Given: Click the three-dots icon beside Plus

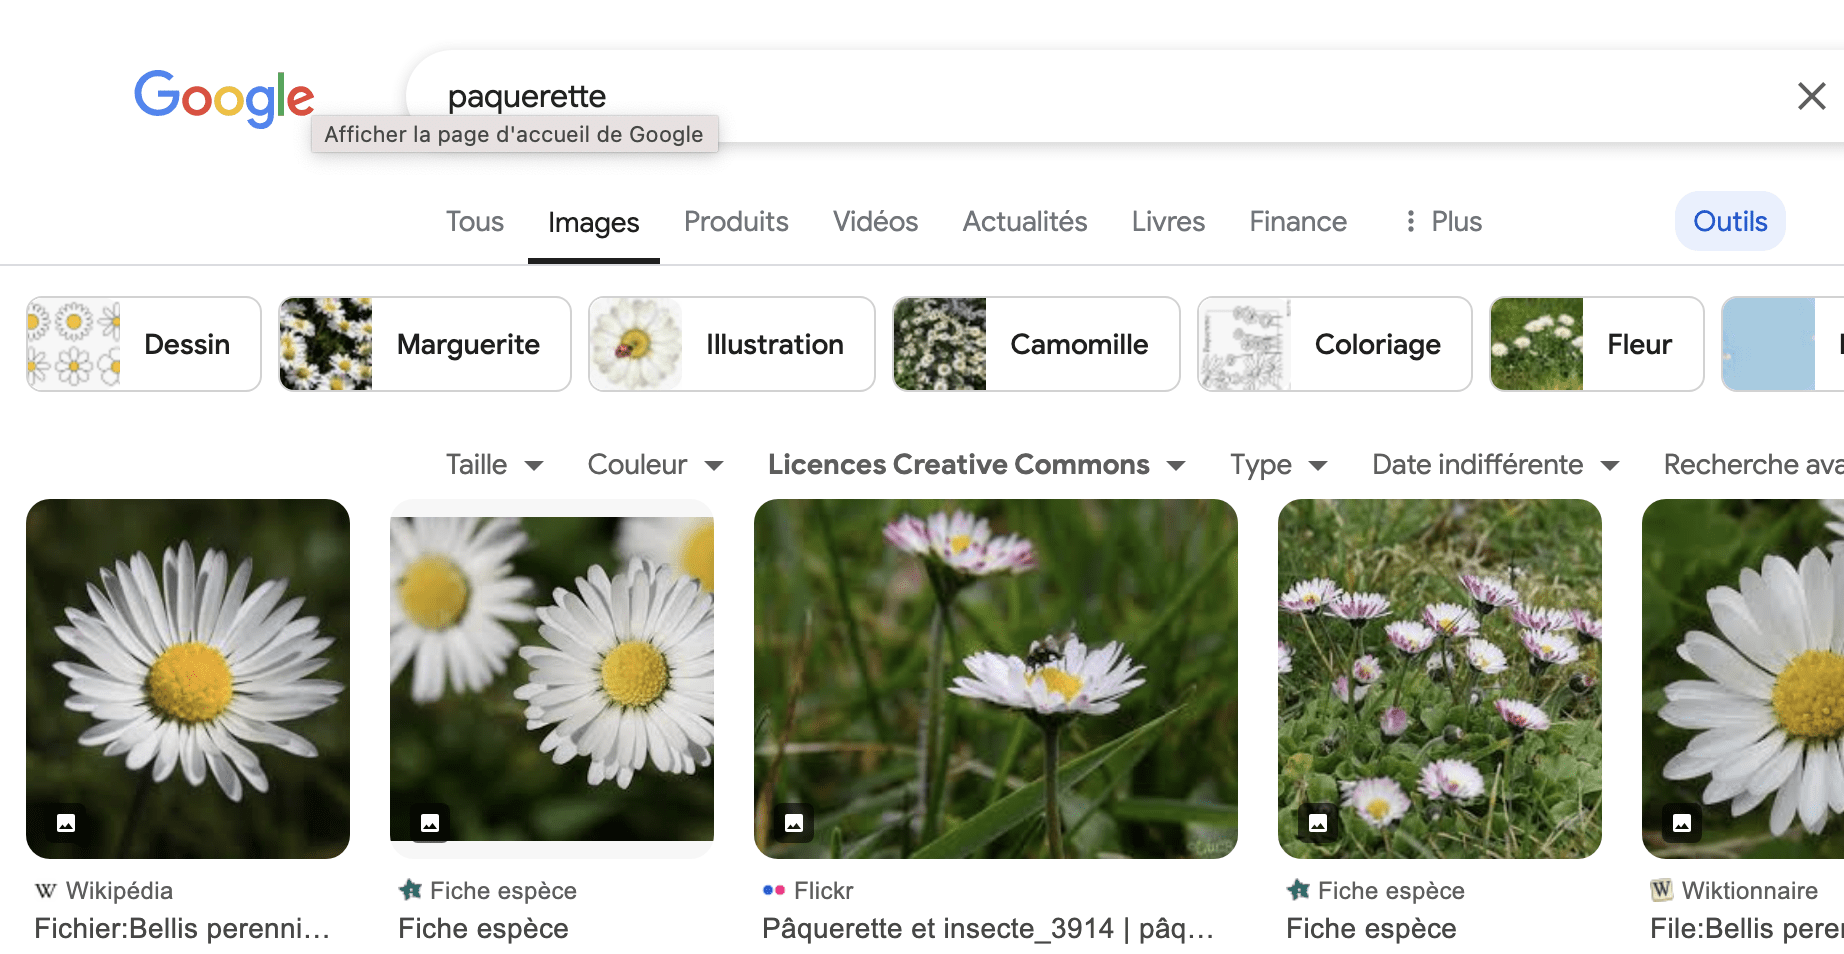Looking at the screenshot, I should pos(1410,222).
